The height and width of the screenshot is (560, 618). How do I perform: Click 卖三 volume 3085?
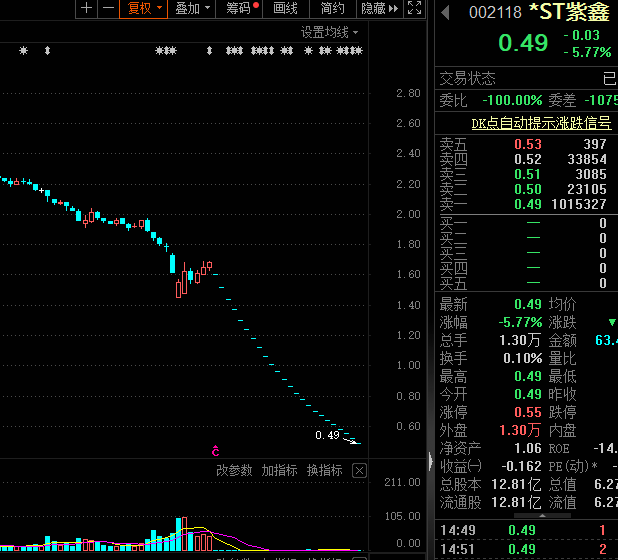pos(591,174)
